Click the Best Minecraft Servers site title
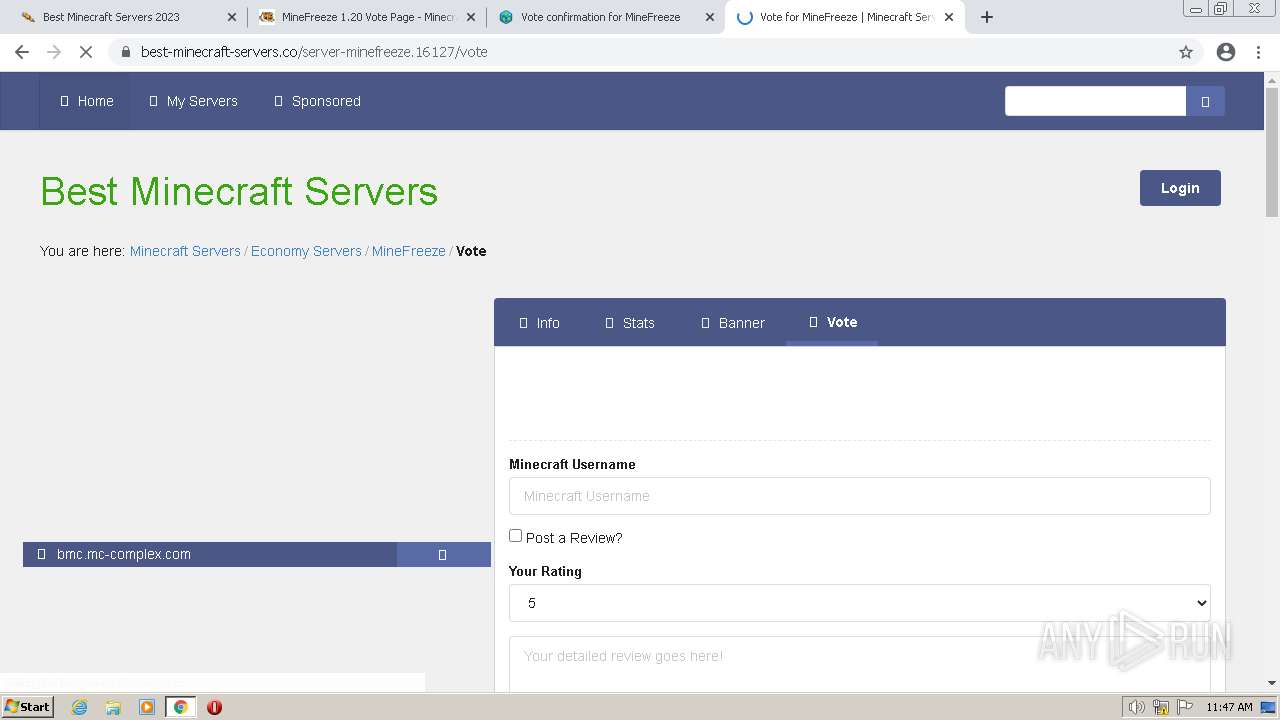 pyautogui.click(x=239, y=191)
